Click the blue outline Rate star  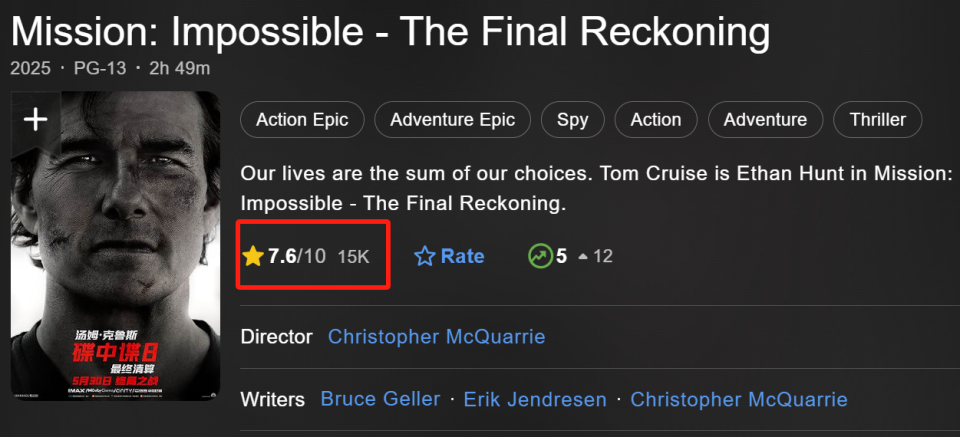pos(425,257)
